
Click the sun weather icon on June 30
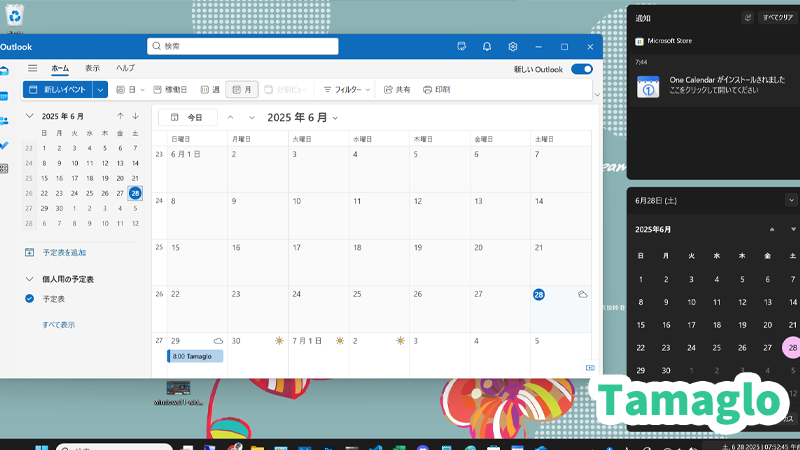pyautogui.click(x=279, y=341)
